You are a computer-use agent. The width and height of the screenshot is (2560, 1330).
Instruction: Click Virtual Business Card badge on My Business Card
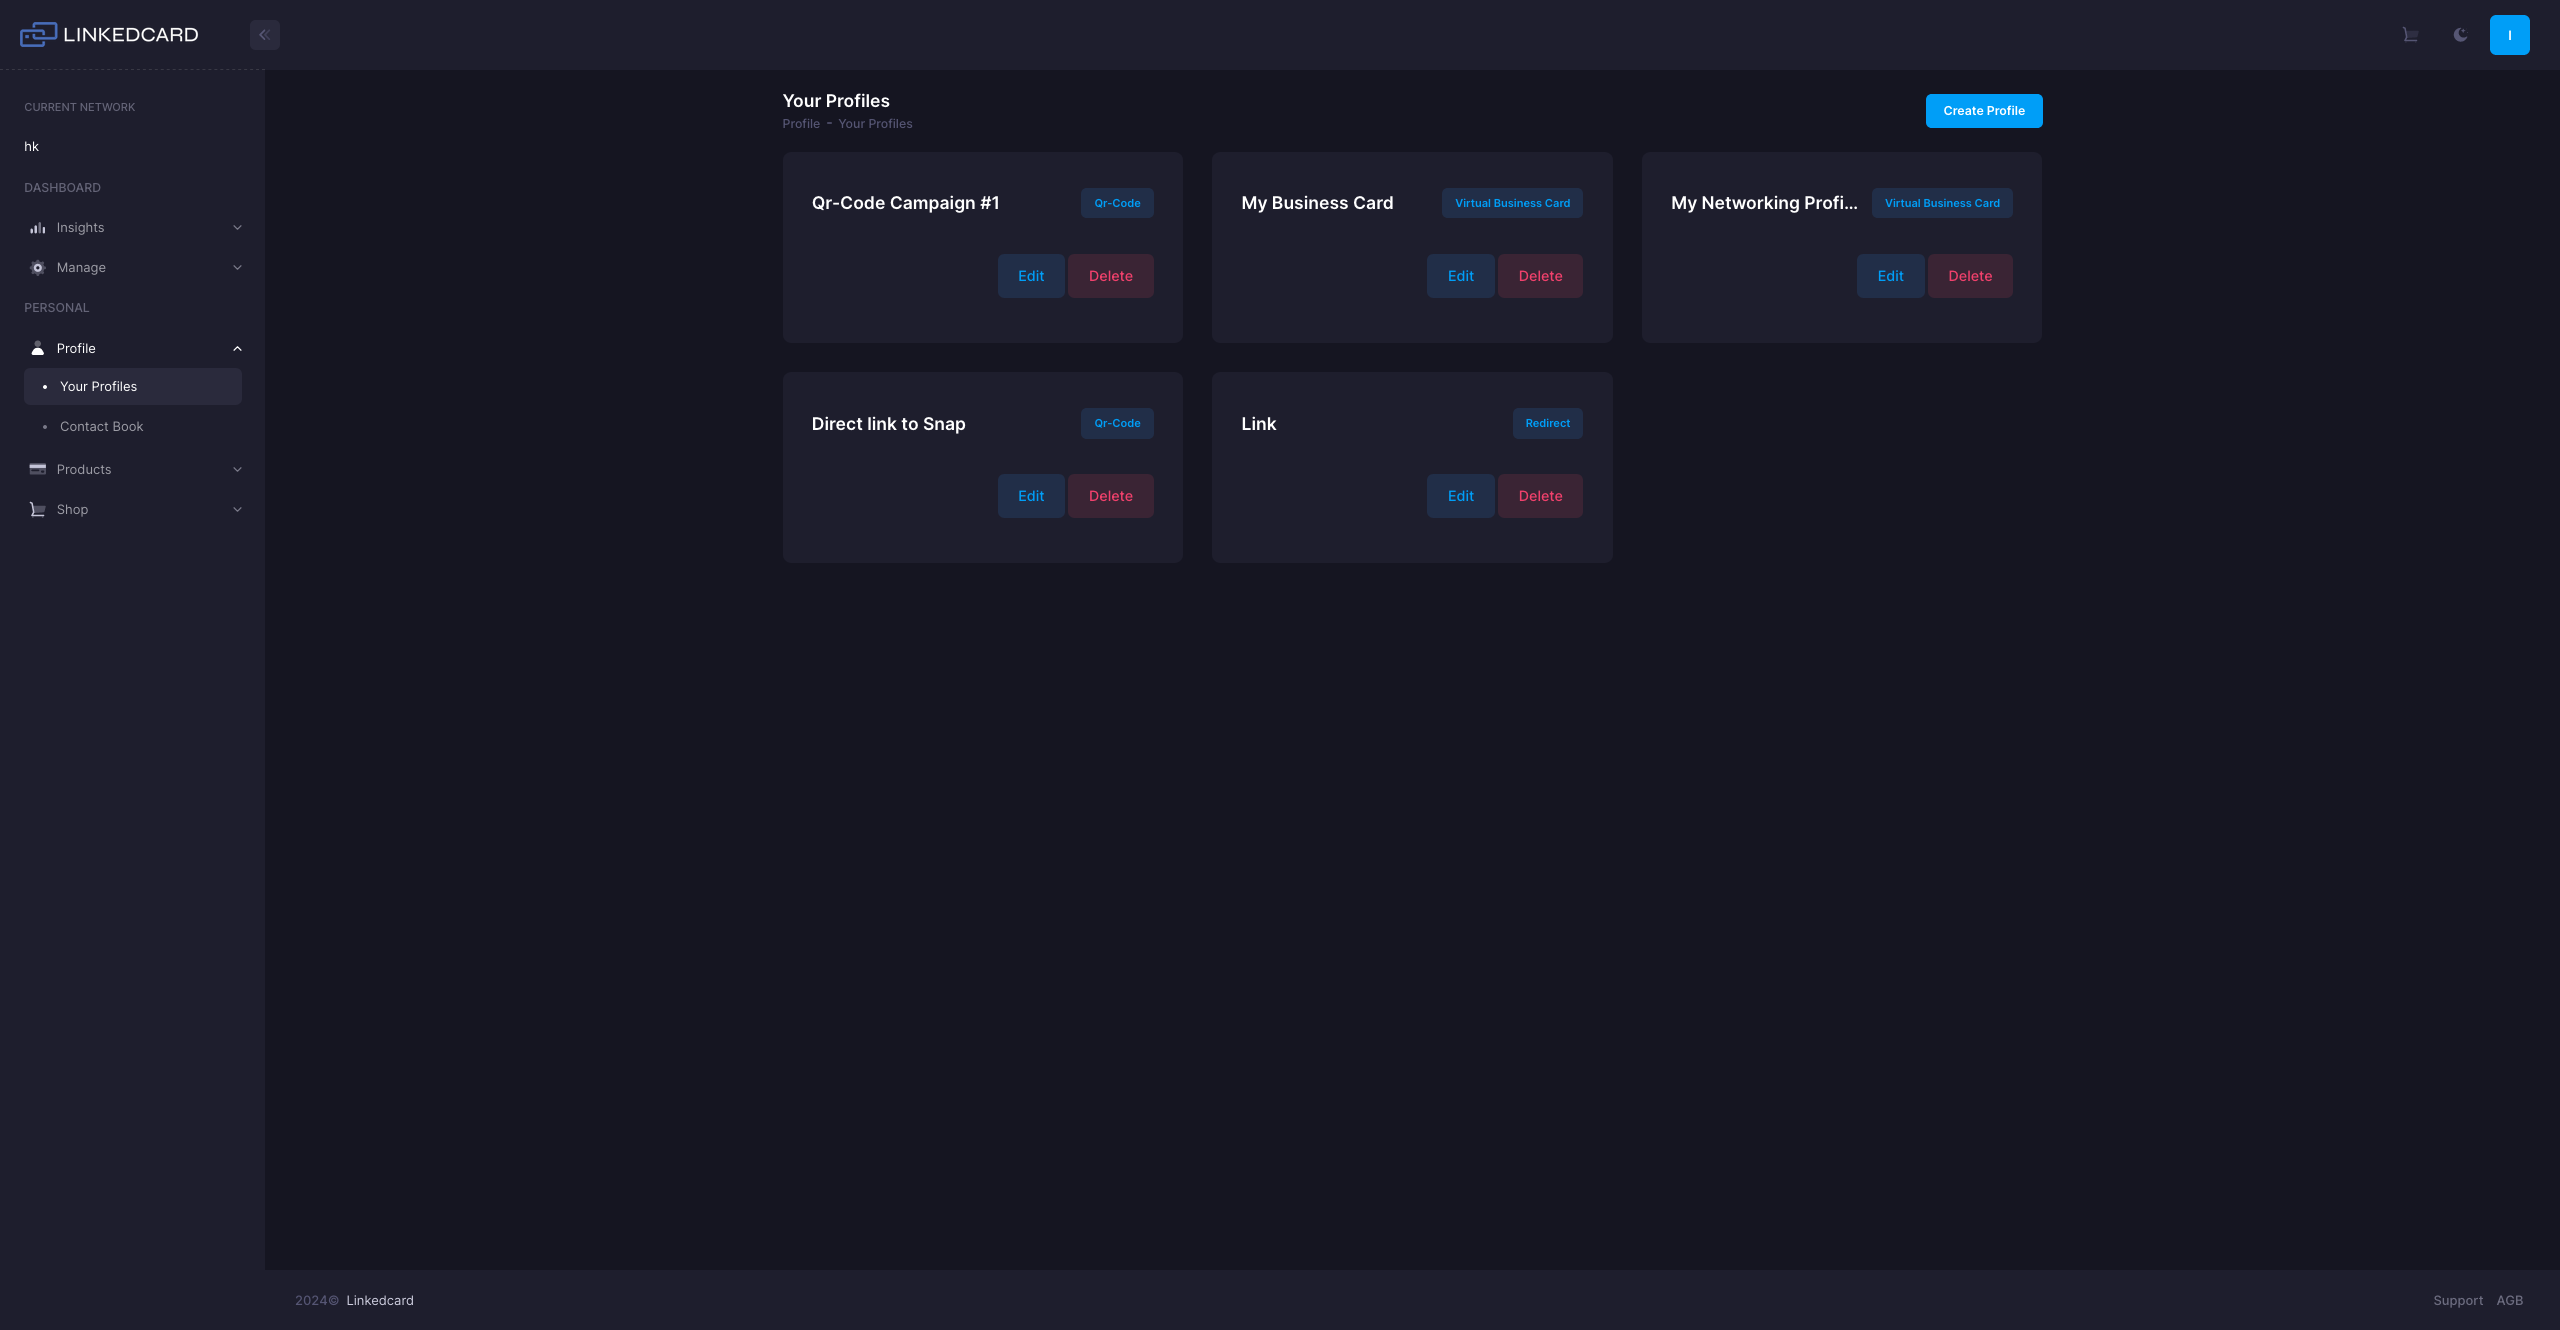[x=1512, y=203]
